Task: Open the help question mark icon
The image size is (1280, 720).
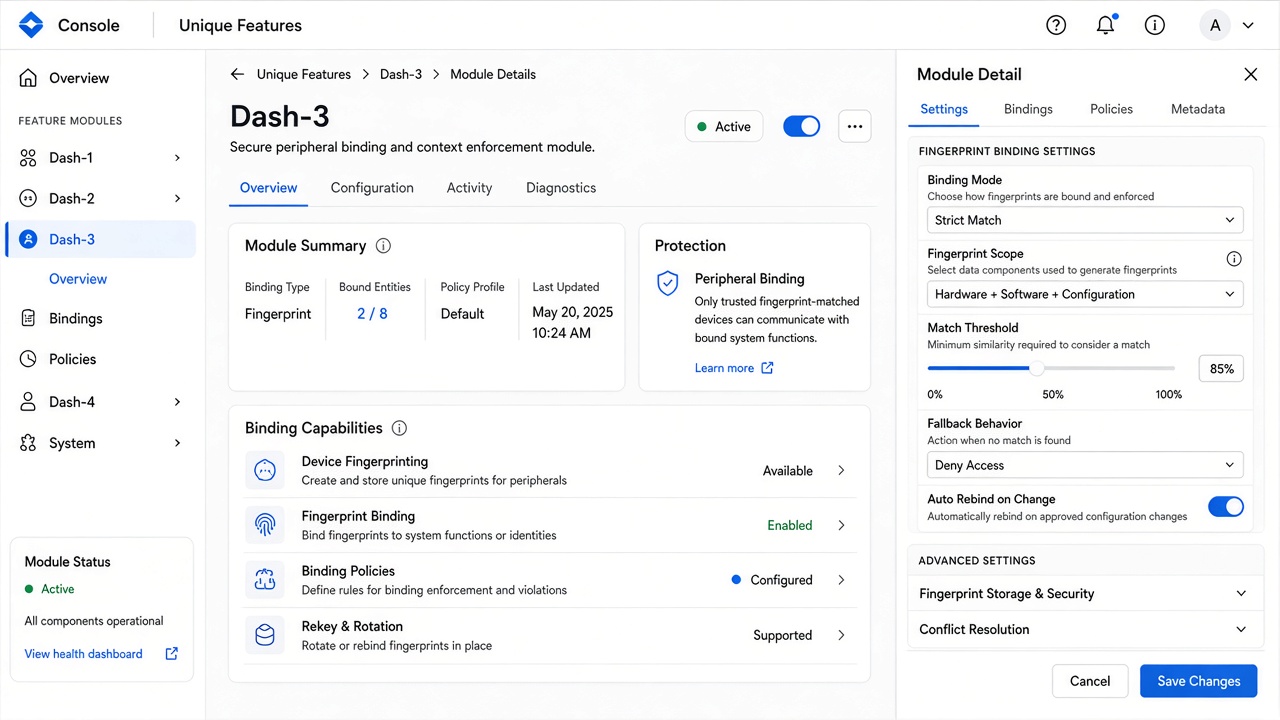Action: click(x=1056, y=25)
